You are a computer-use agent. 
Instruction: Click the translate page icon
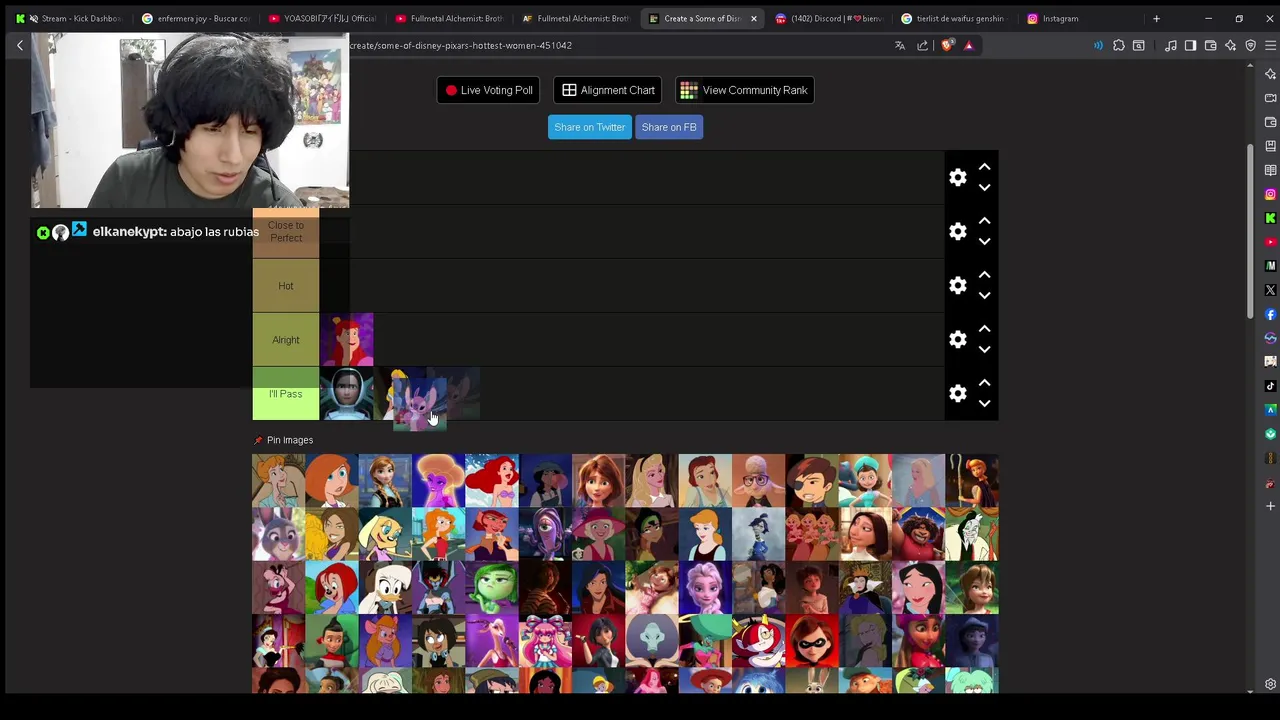click(900, 45)
